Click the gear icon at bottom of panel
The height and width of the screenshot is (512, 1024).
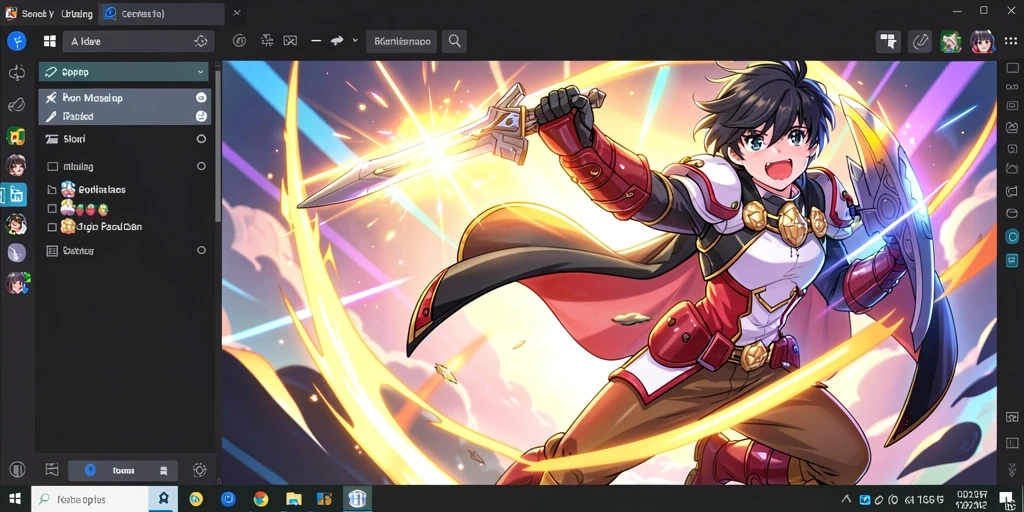[200, 470]
